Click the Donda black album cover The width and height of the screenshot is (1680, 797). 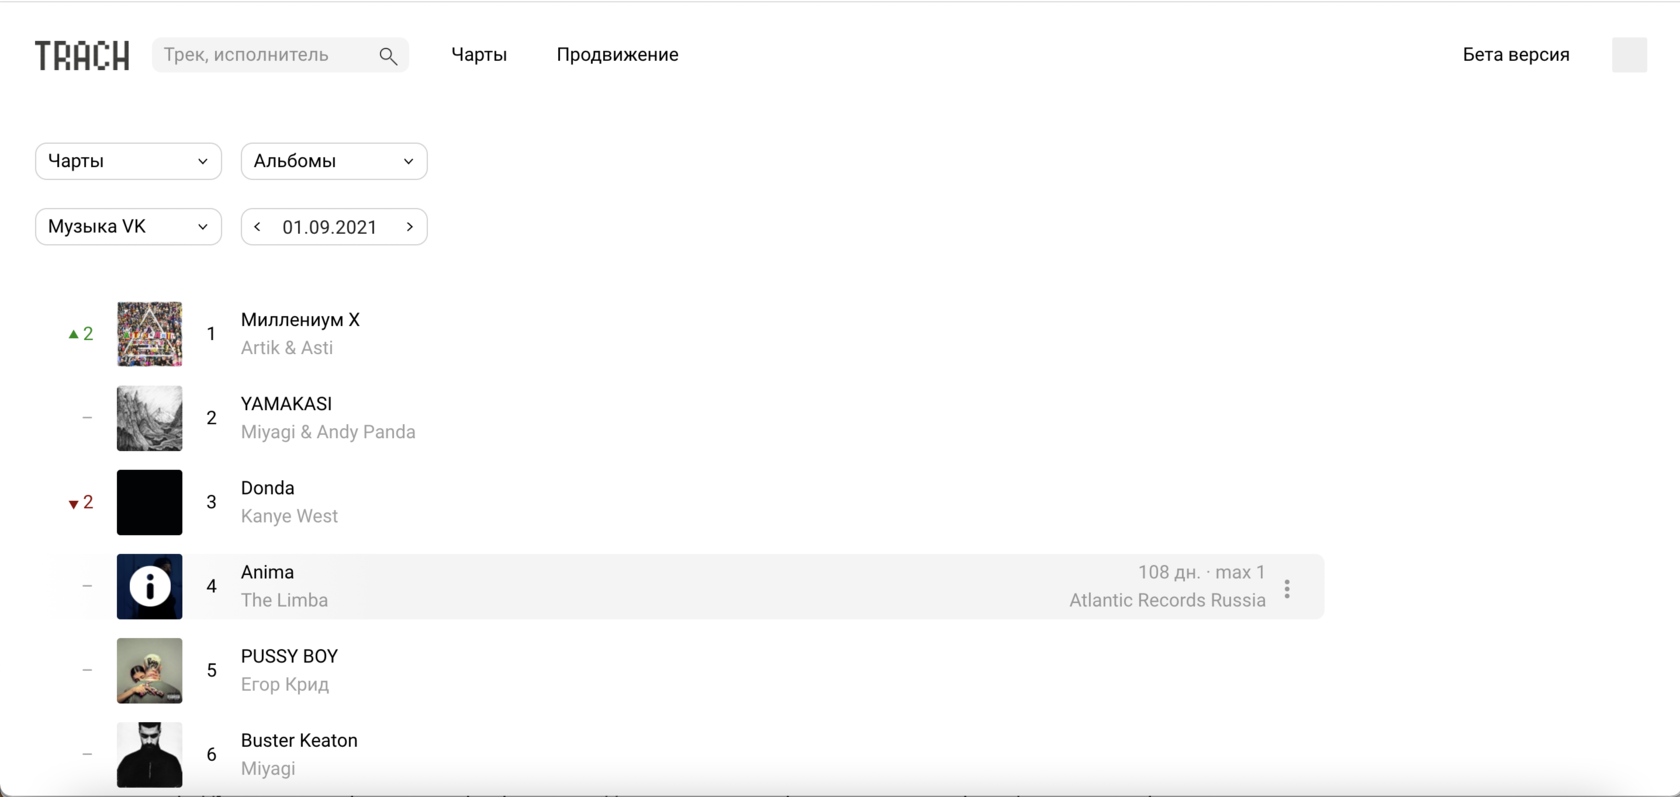(x=150, y=502)
